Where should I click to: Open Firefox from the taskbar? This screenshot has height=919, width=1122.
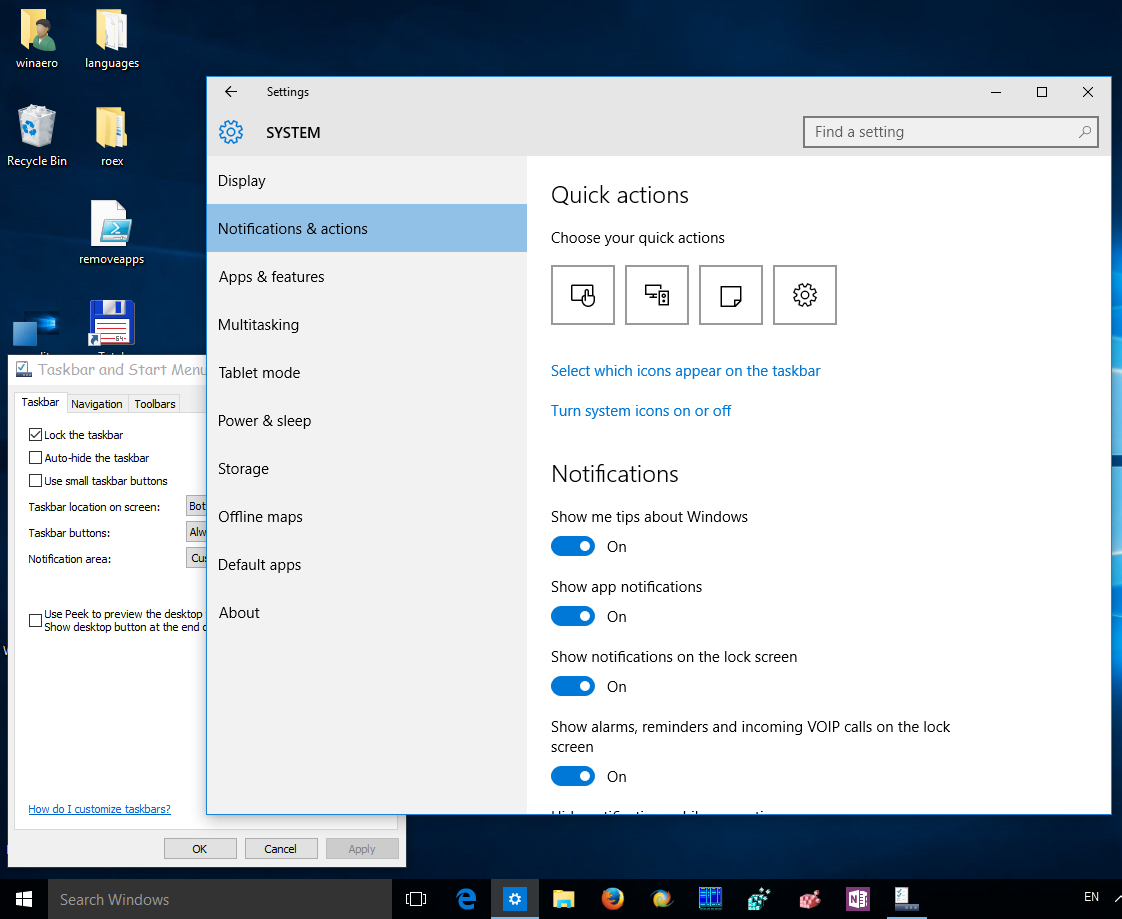click(613, 899)
